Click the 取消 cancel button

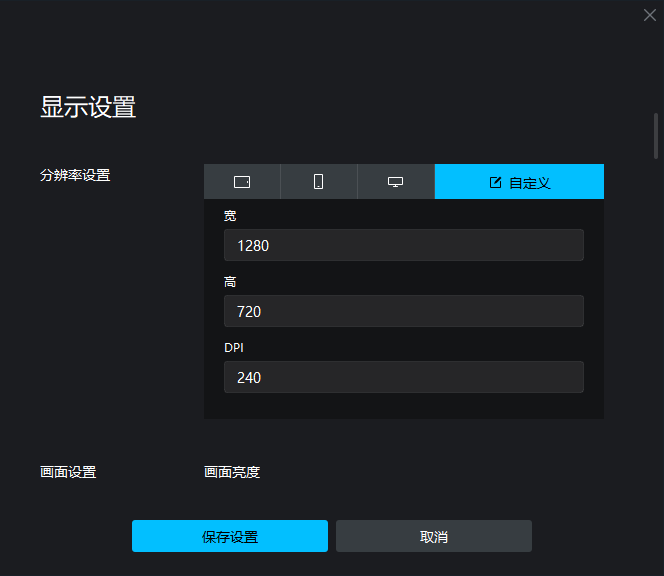point(434,536)
